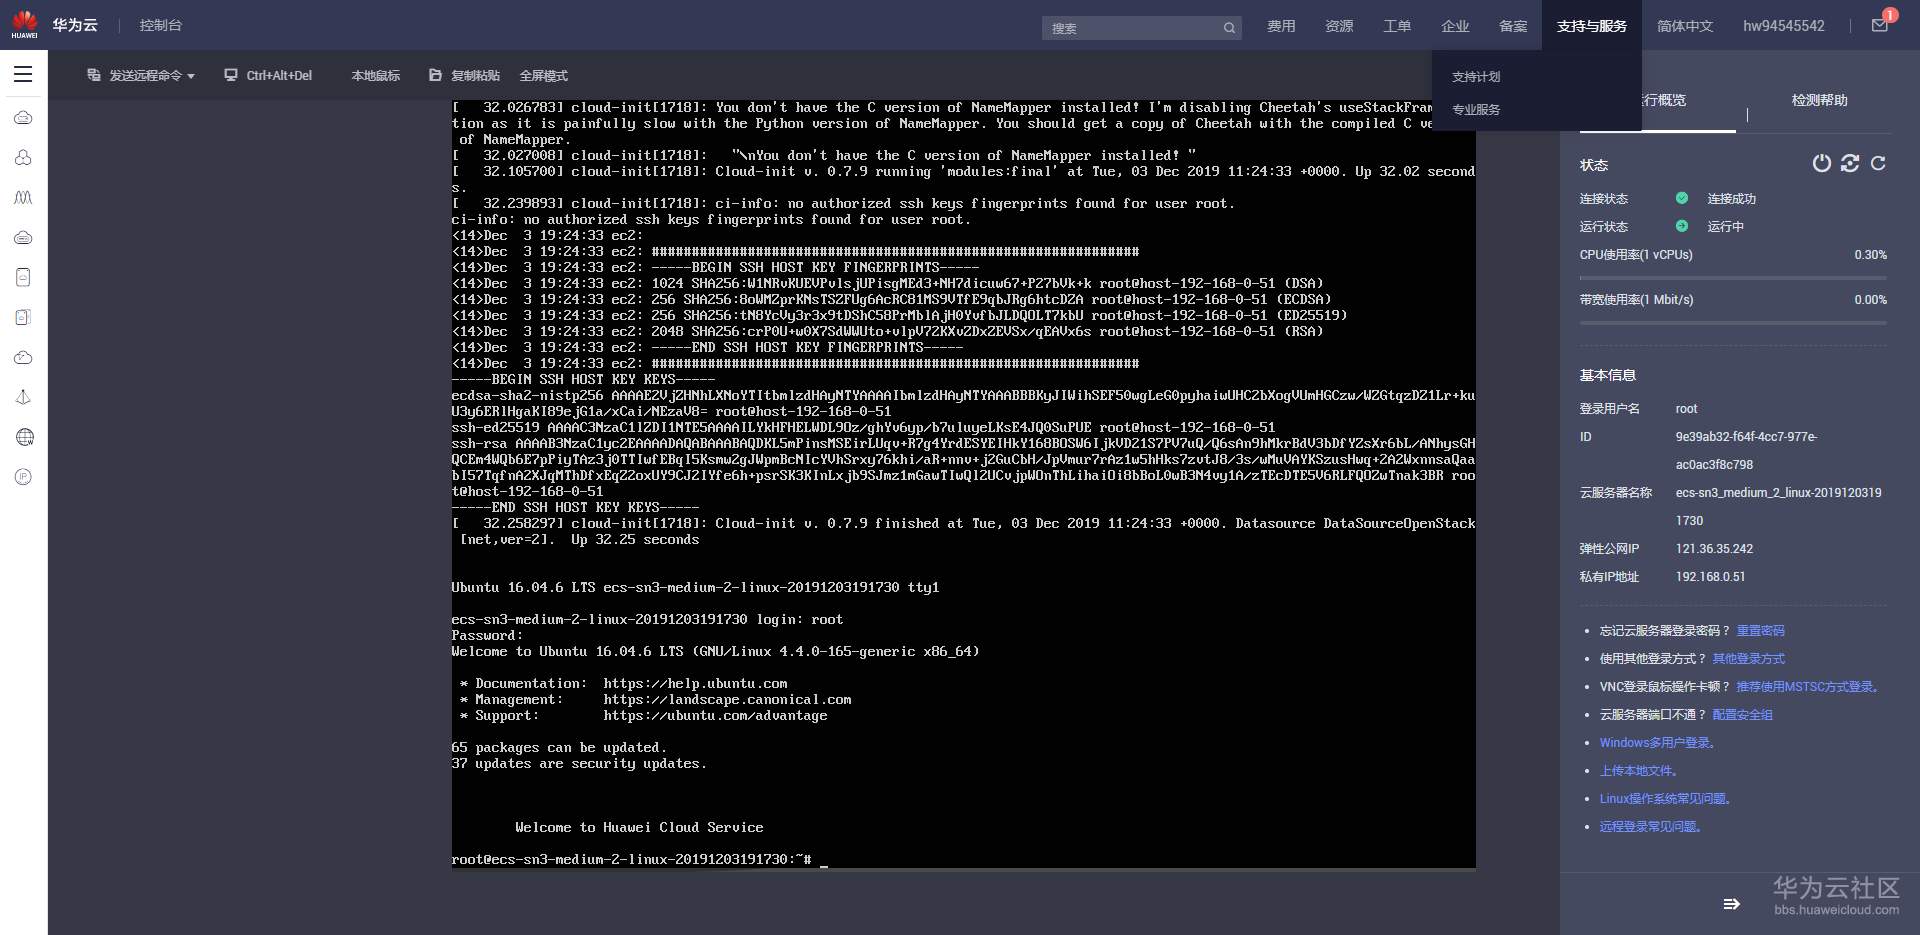Click the terminal prompt line to focus console
The height and width of the screenshot is (935, 1920).
click(640, 860)
